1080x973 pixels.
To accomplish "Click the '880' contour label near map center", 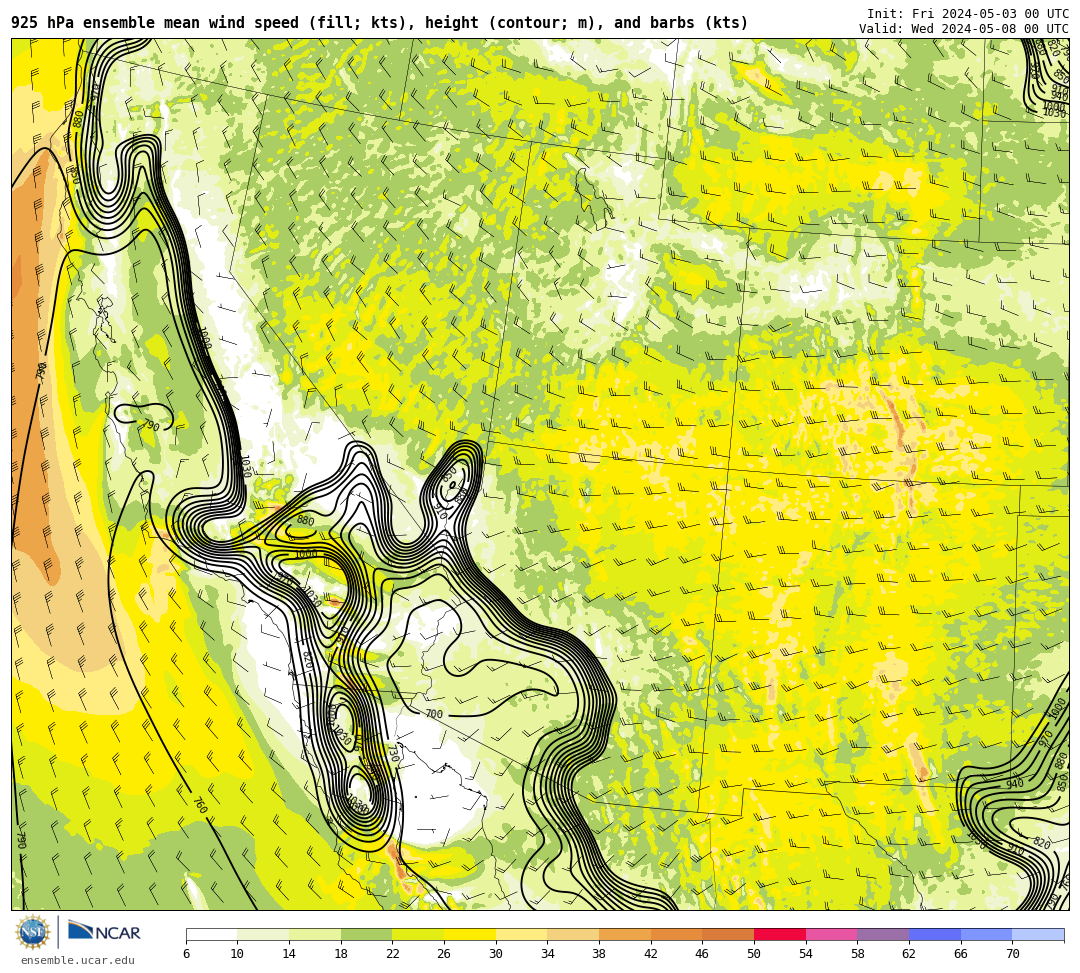I will [x=305, y=520].
